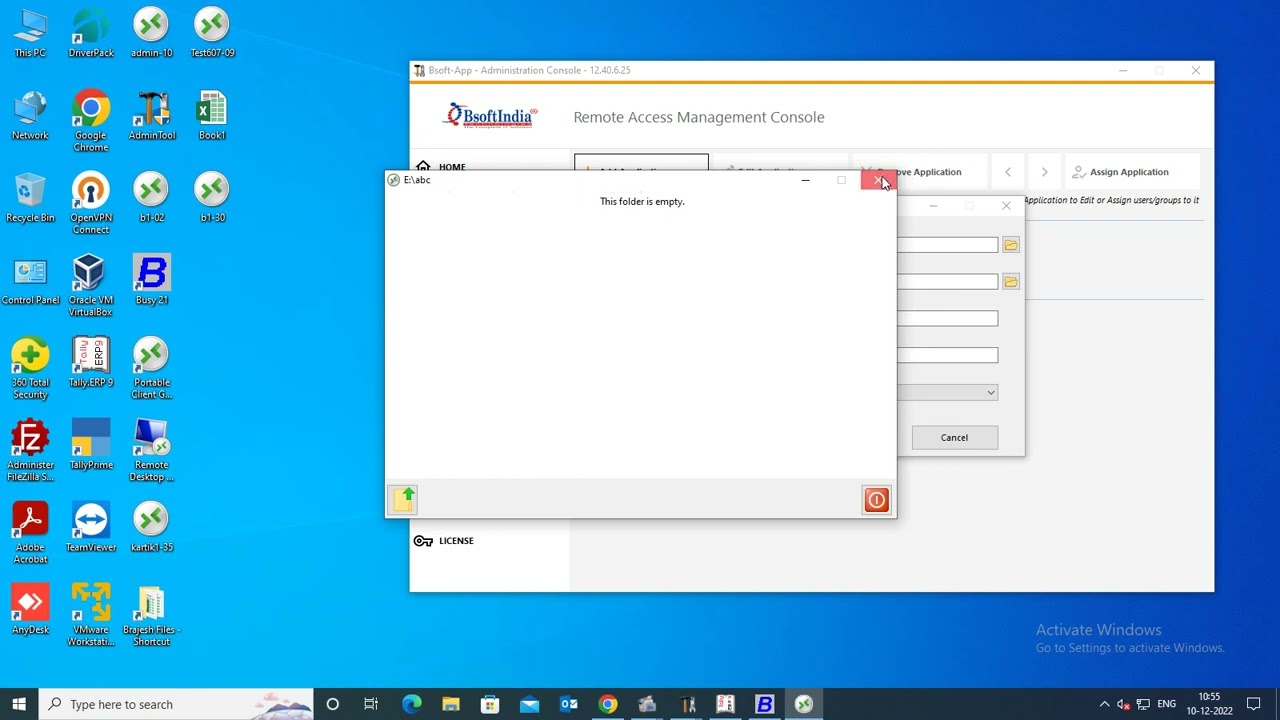Click the second folder browse icon in dialog
1280x720 pixels.
coord(1010,282)
